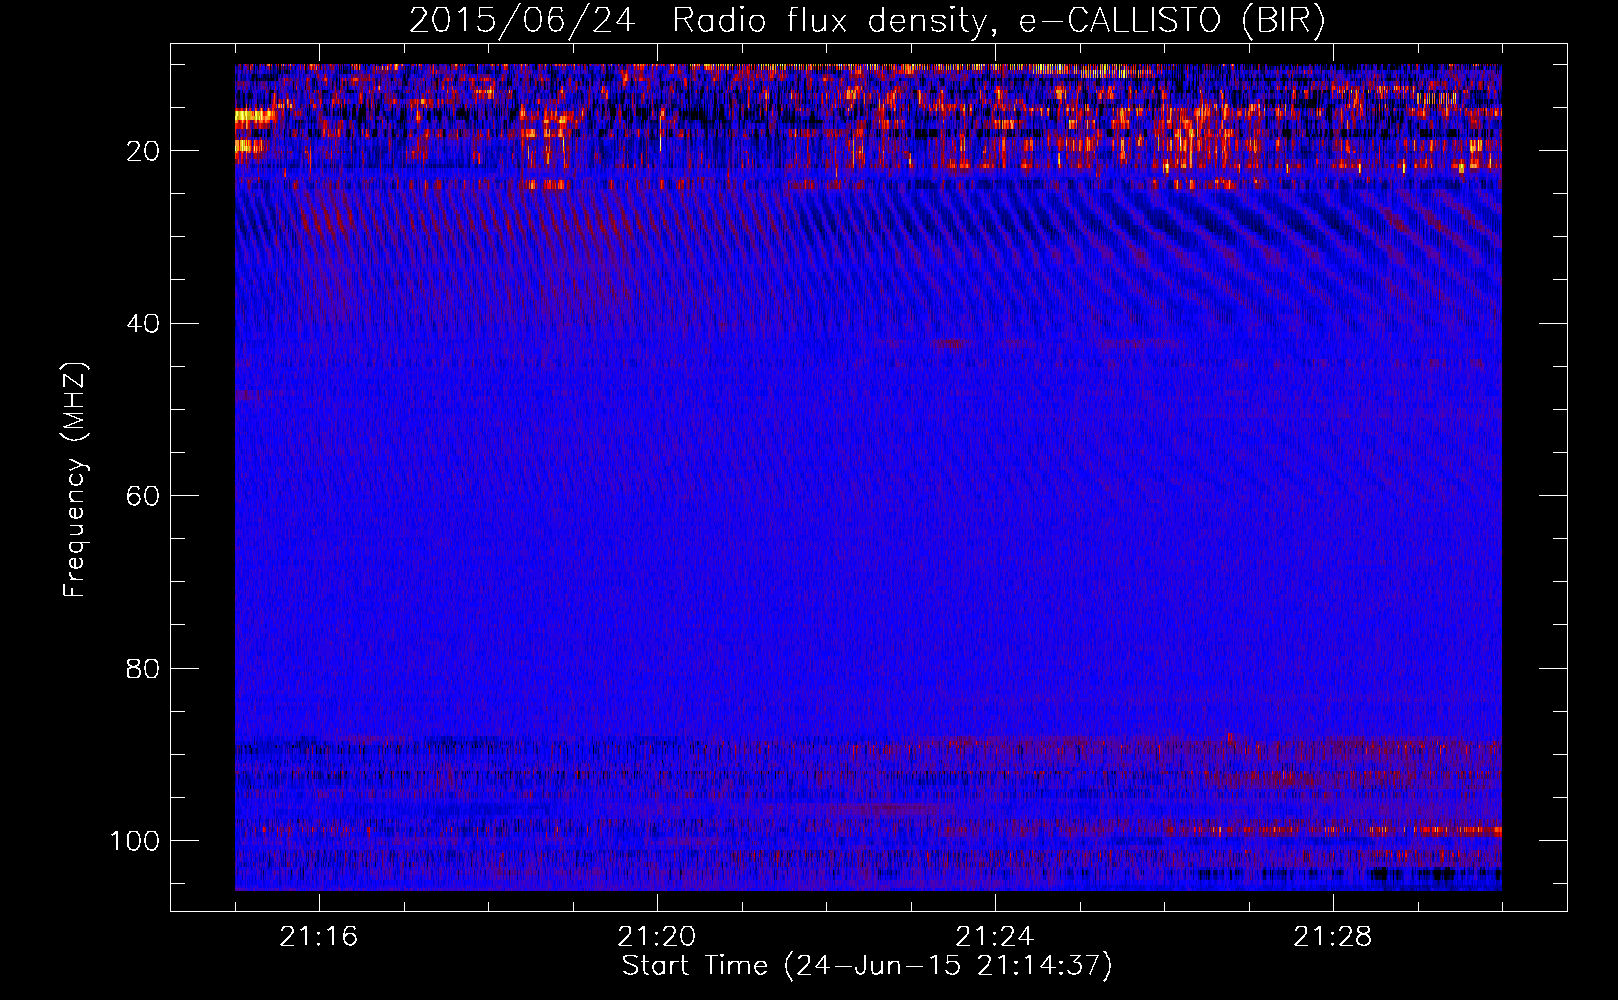Click the '40' frequency tick label
1618x1000 pixels.
pyautogui.click(x=143, y=324)
